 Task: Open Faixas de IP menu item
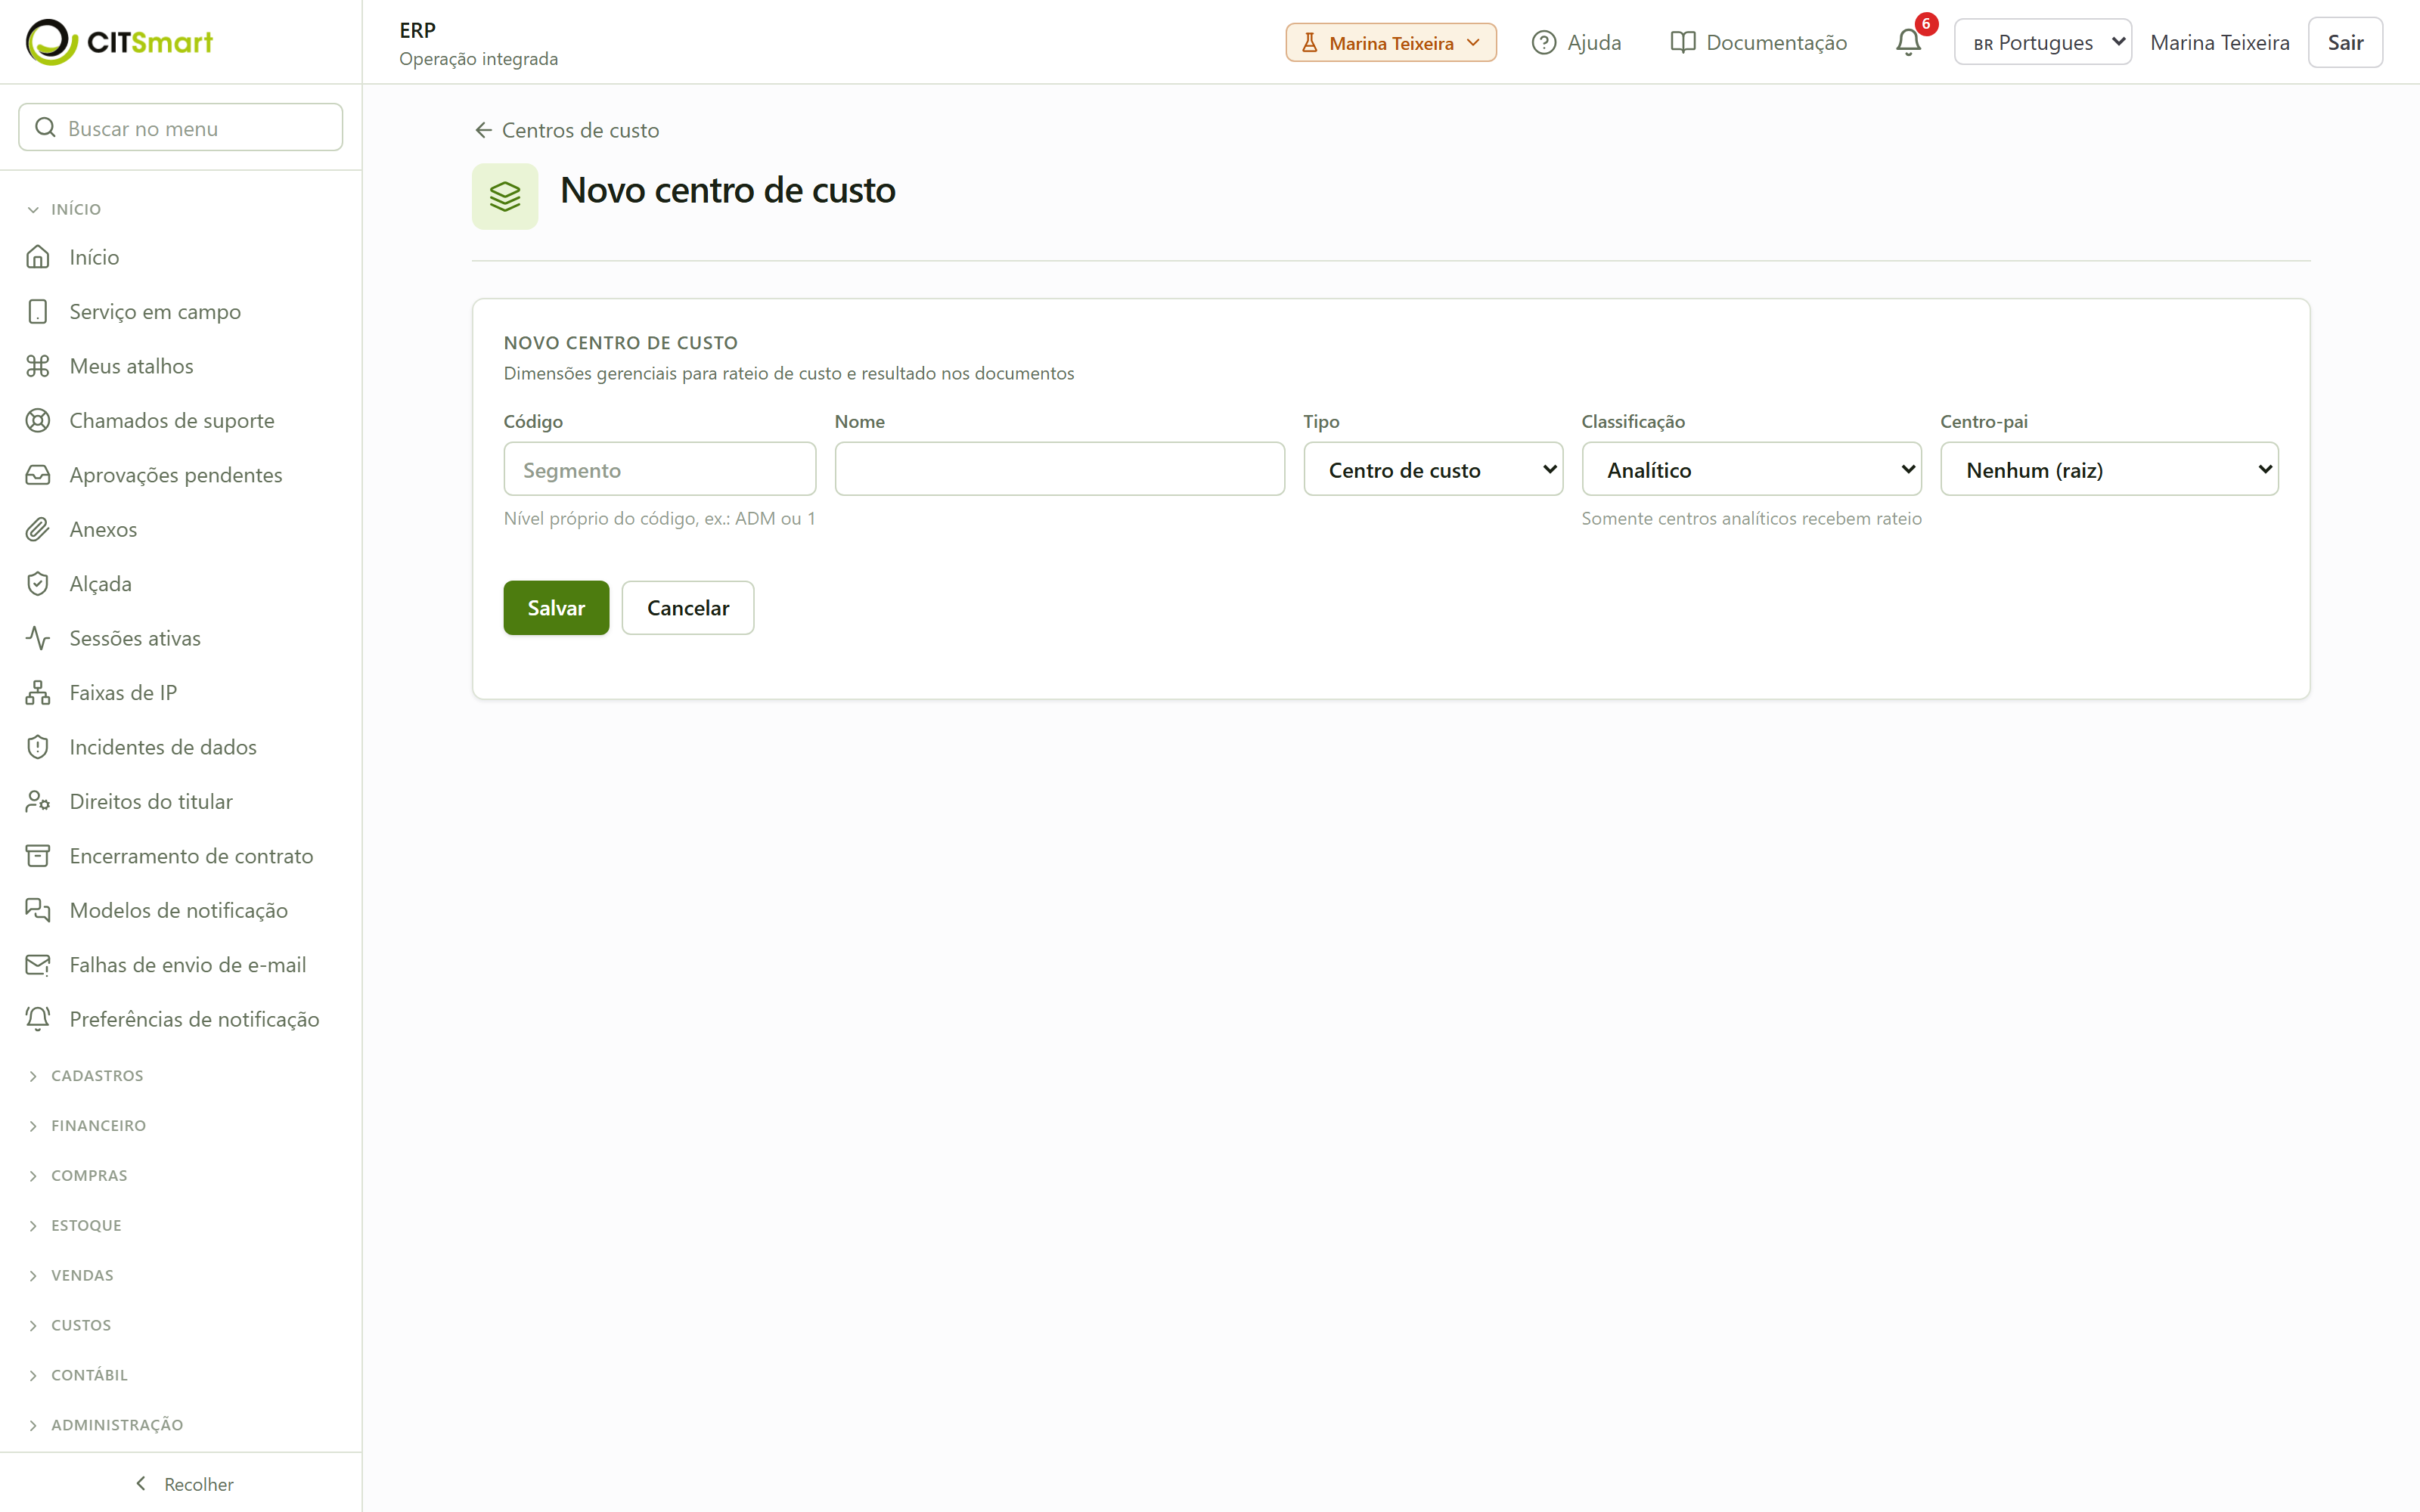pos(181,693)
